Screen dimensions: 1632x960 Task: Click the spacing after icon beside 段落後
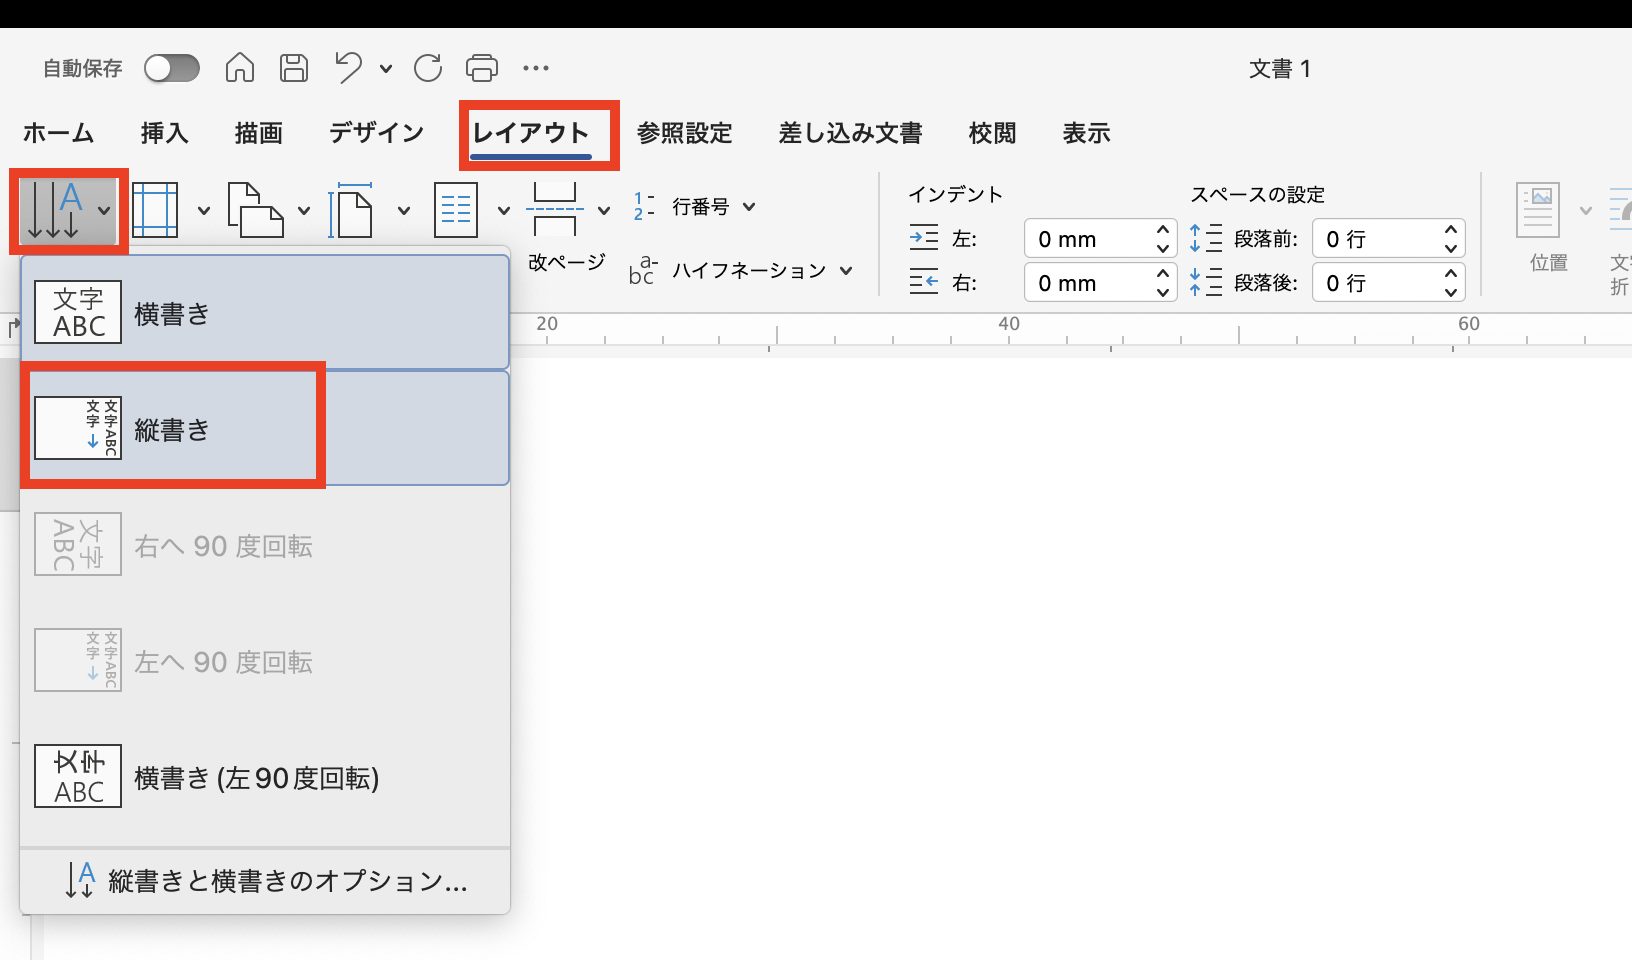[x=1206, y=283]
